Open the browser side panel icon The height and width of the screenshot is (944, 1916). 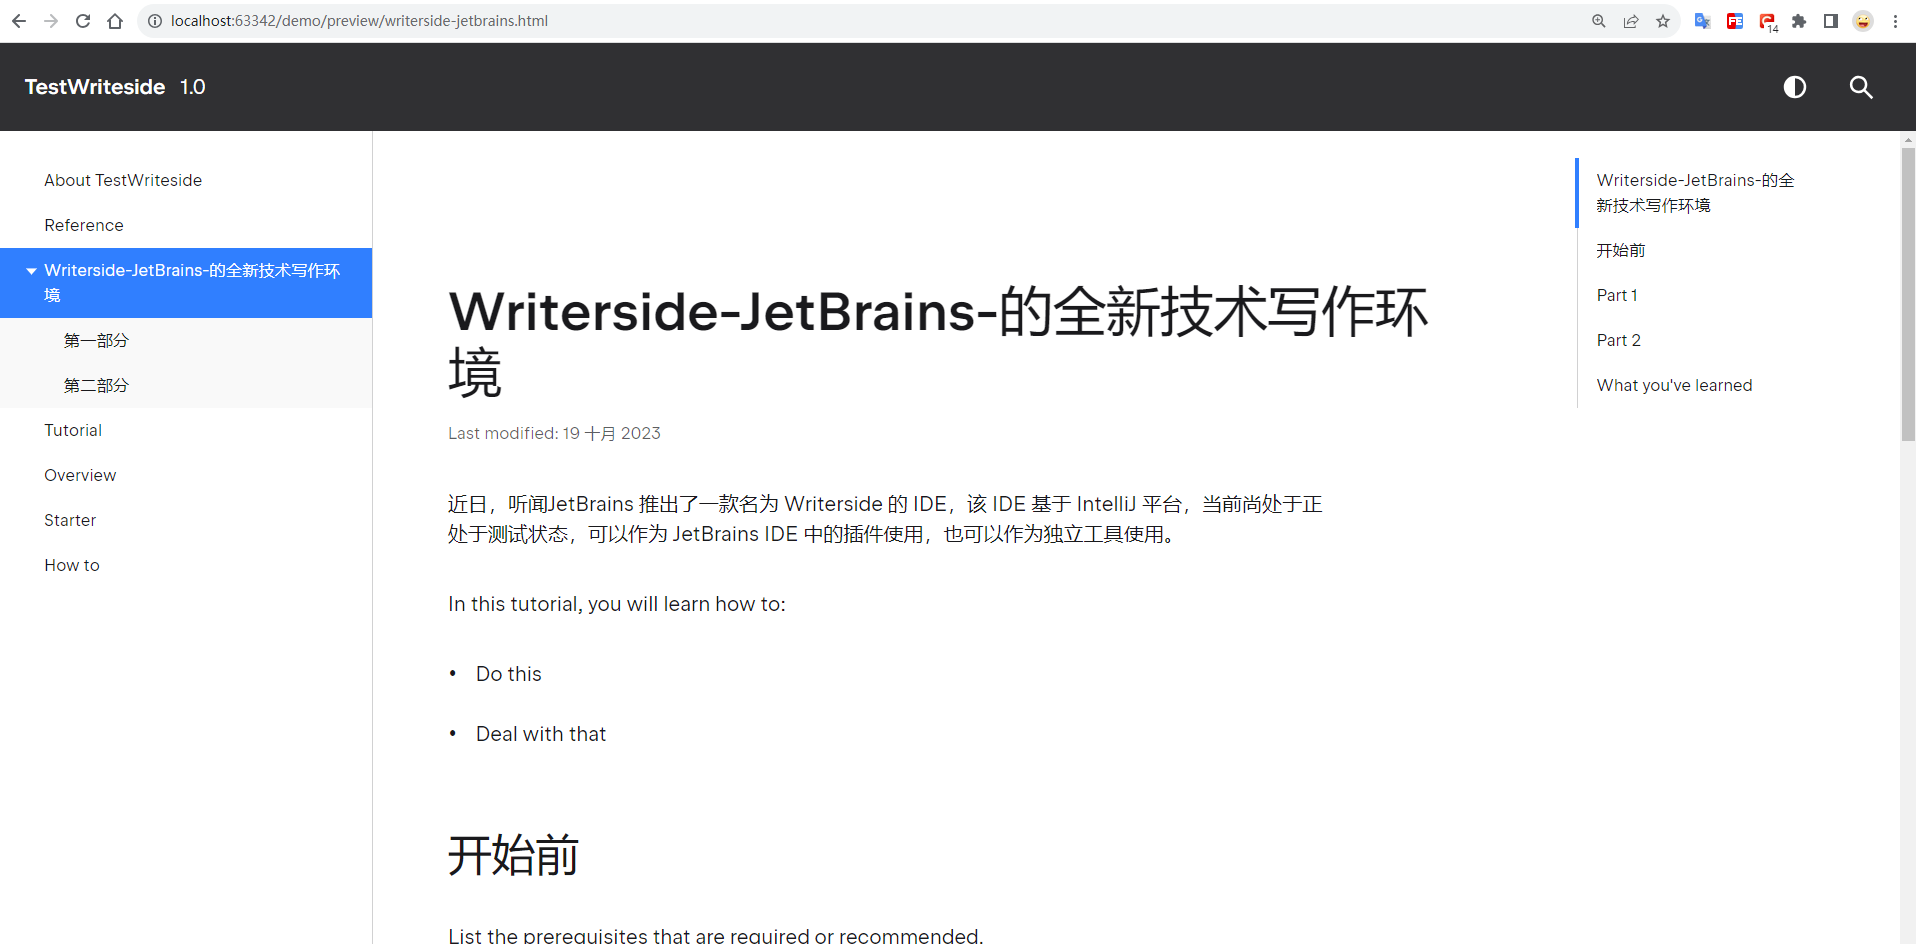tap(1831, 20)
